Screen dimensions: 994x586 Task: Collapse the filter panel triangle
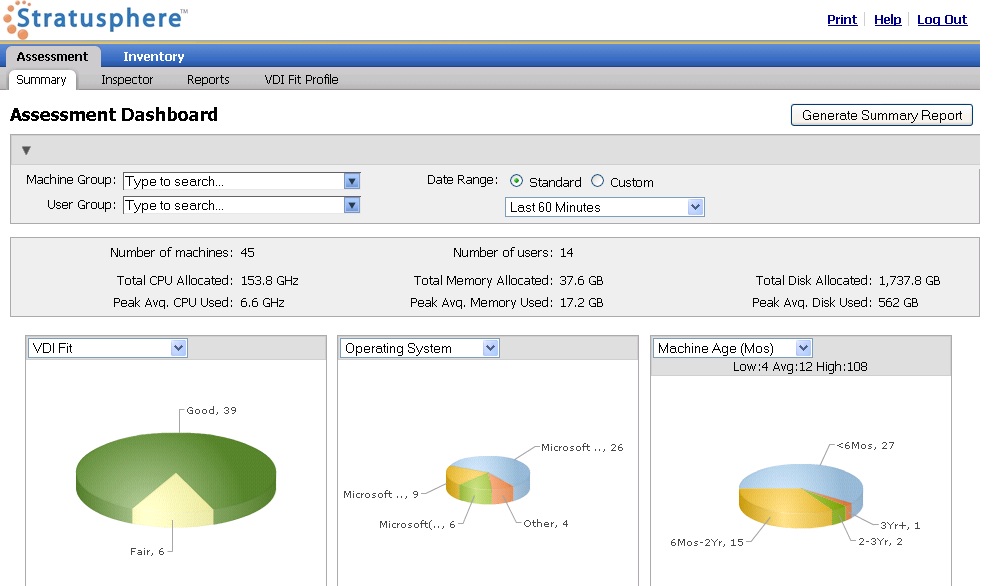tap(26, 150)
